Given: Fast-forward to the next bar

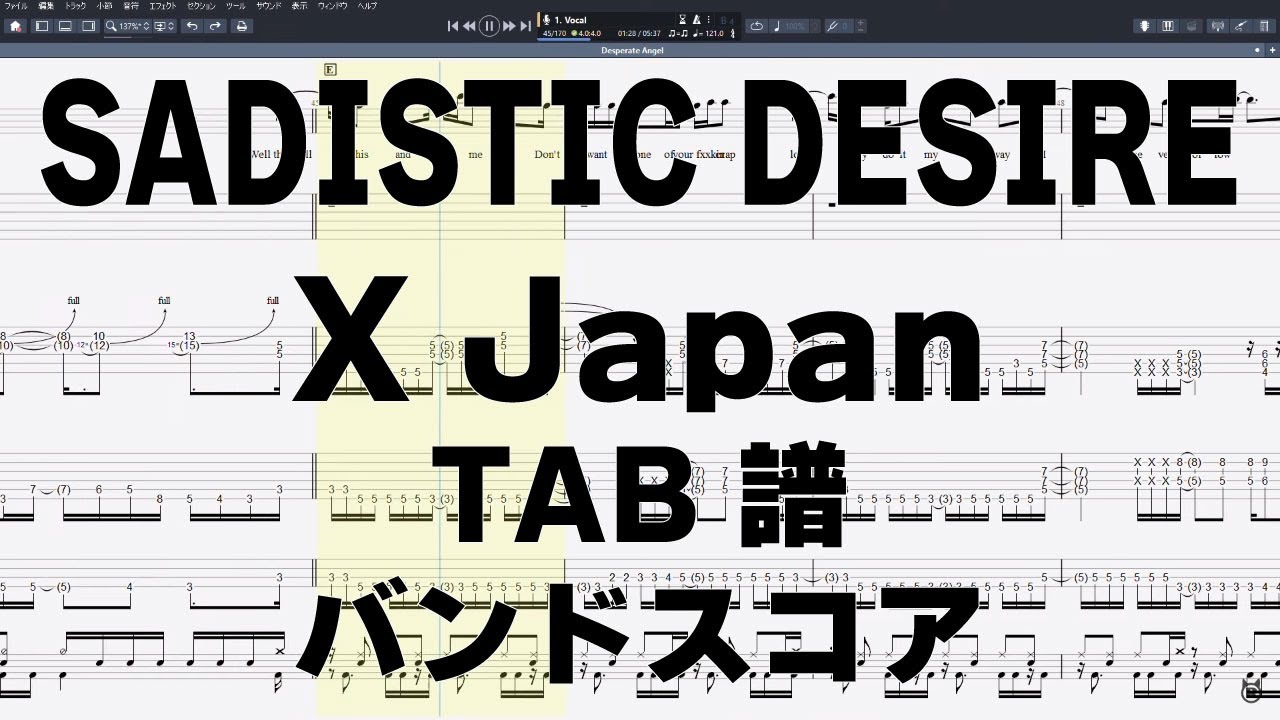Looking at the screenshot, I should tap(509, 26).
